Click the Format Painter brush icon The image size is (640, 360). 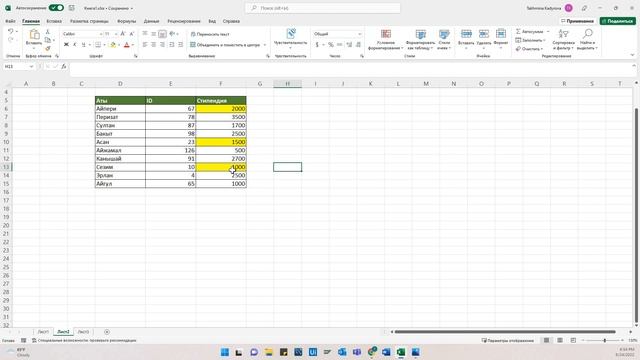48,49
